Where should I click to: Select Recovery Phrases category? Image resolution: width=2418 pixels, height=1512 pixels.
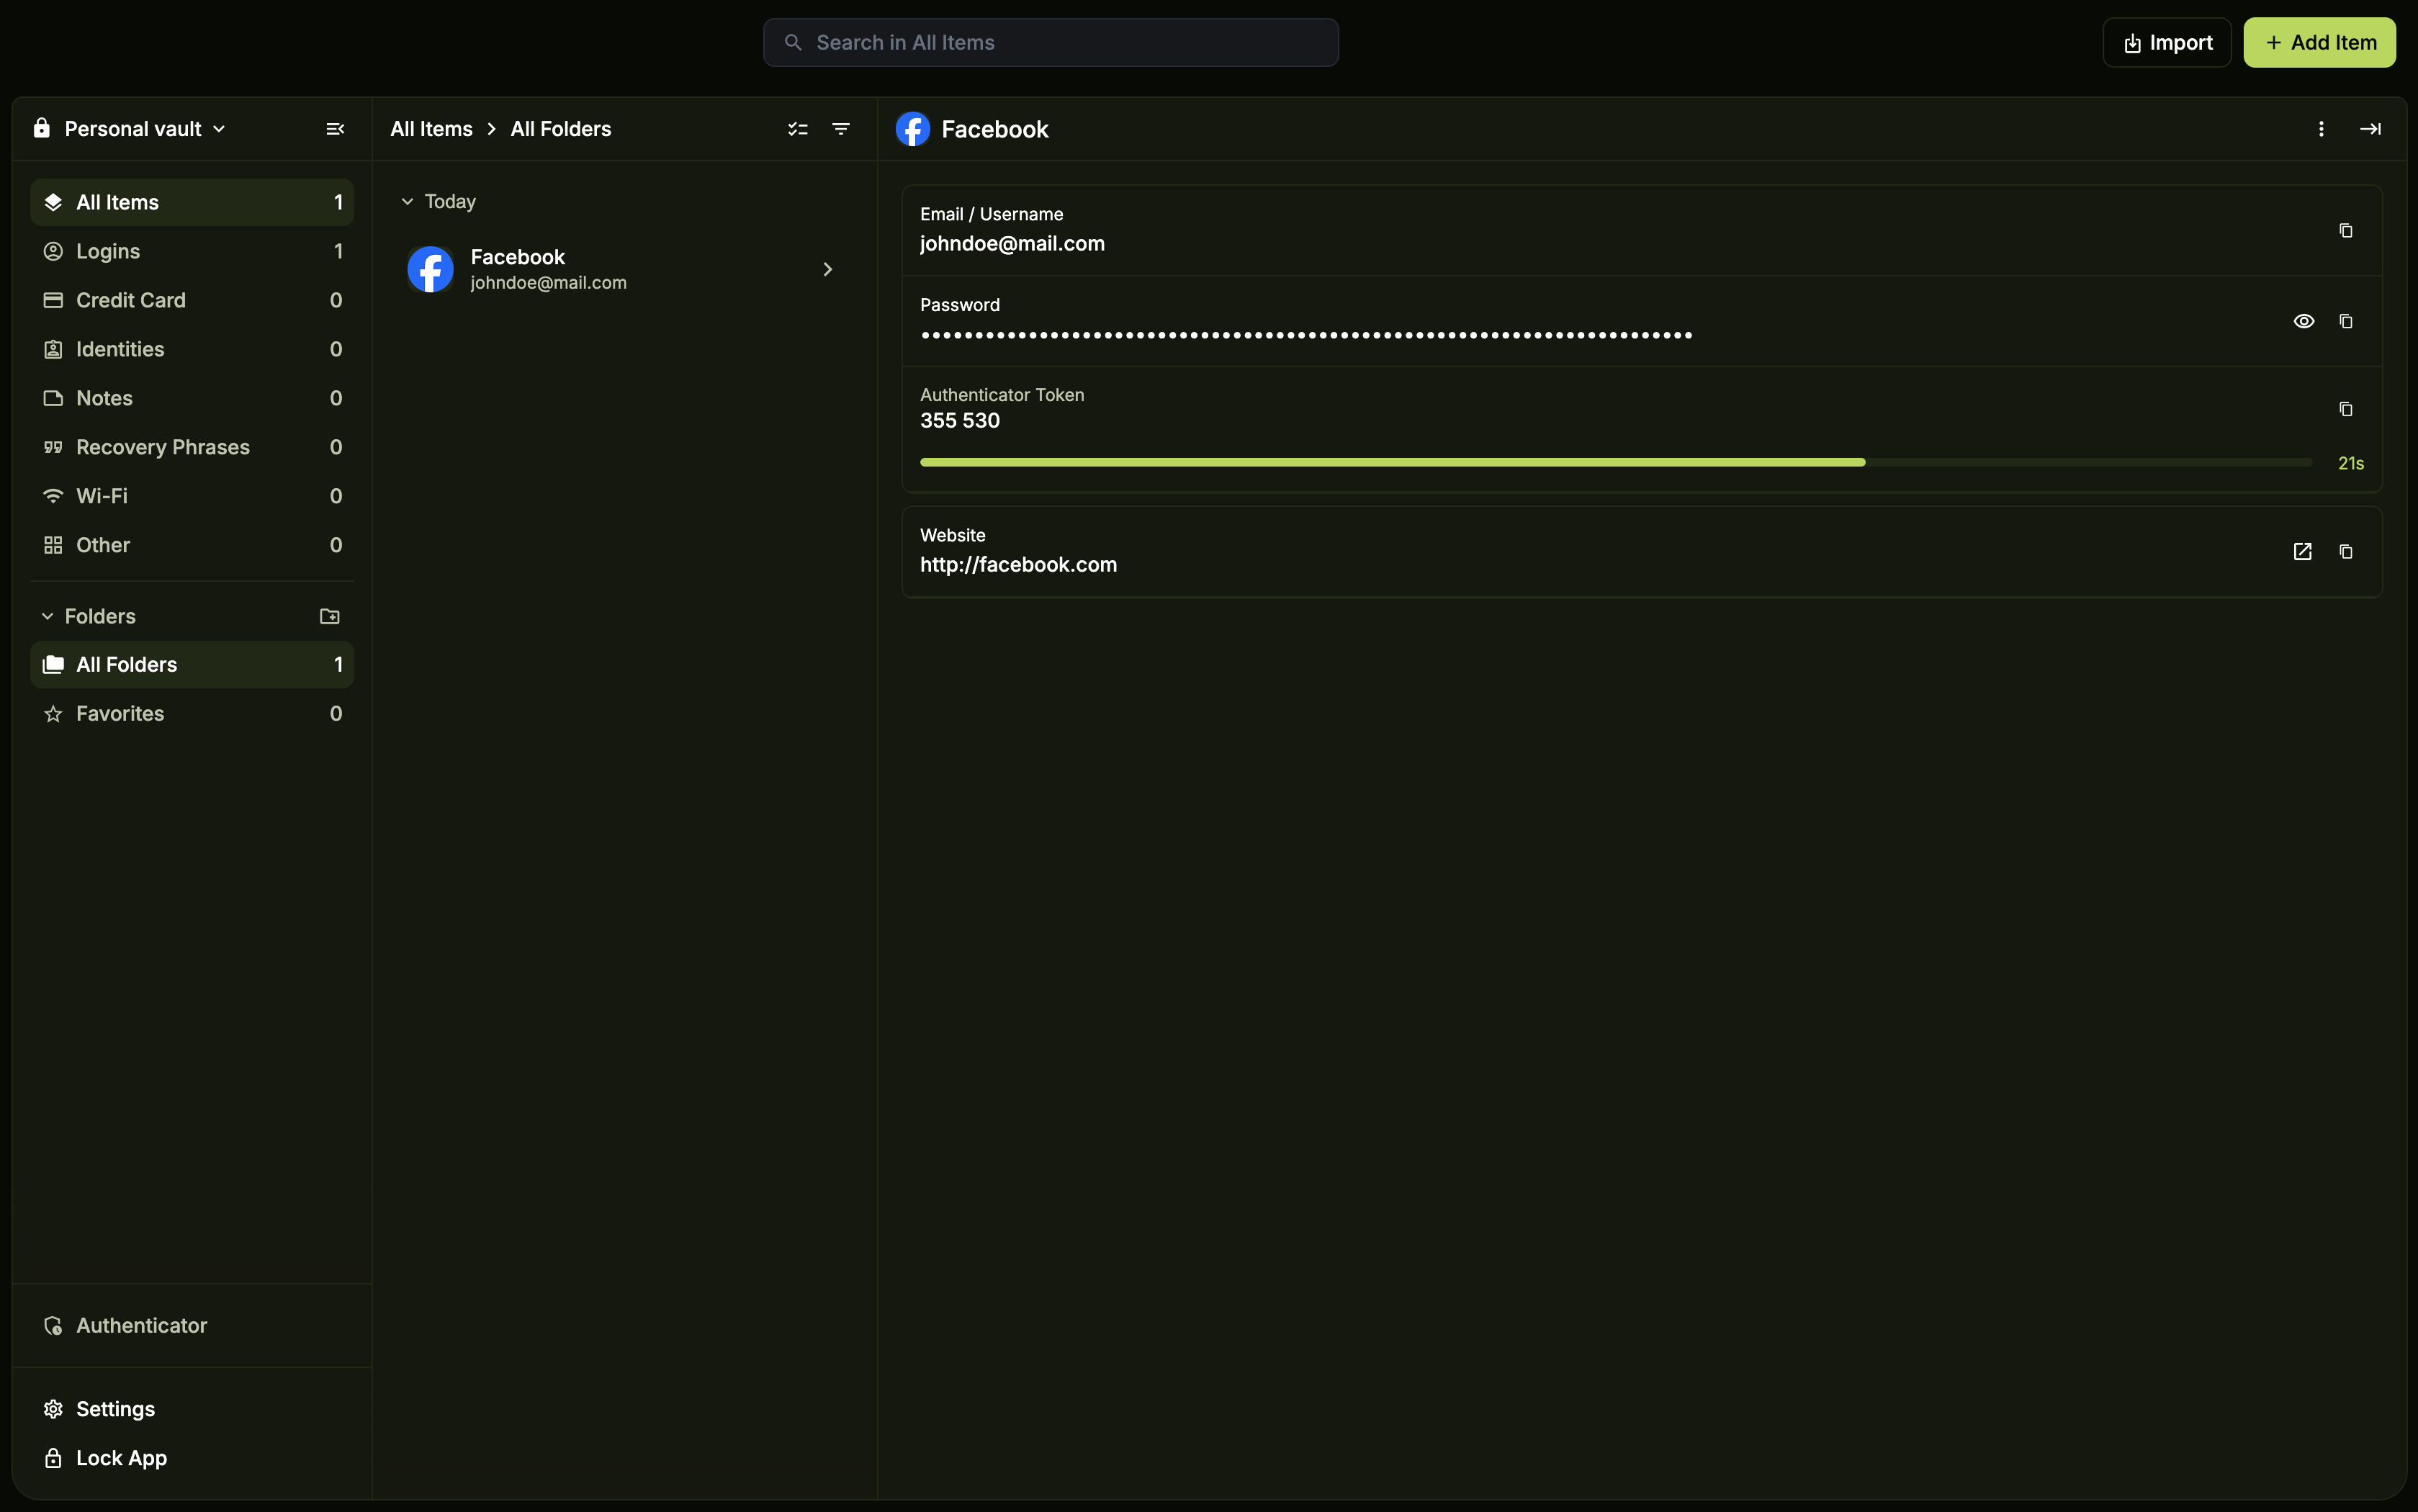pyautogui.click(x=192, y=447)
